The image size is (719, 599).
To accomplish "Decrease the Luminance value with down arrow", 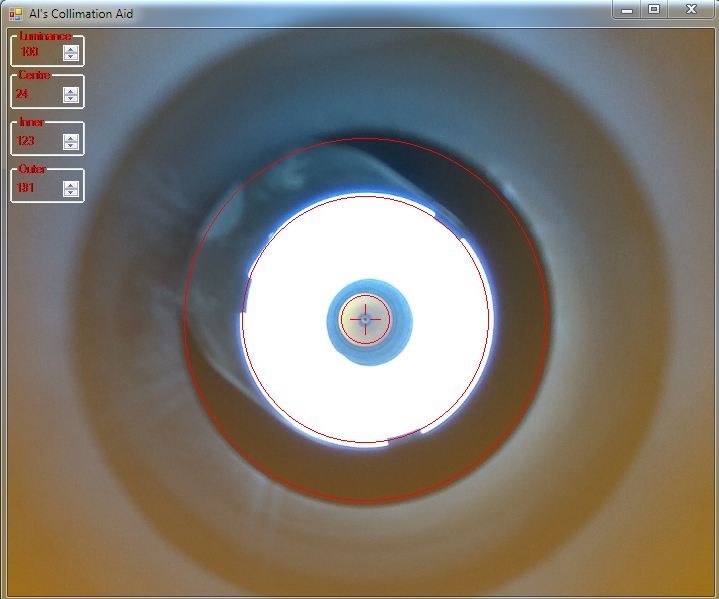I will click(71, 57).
